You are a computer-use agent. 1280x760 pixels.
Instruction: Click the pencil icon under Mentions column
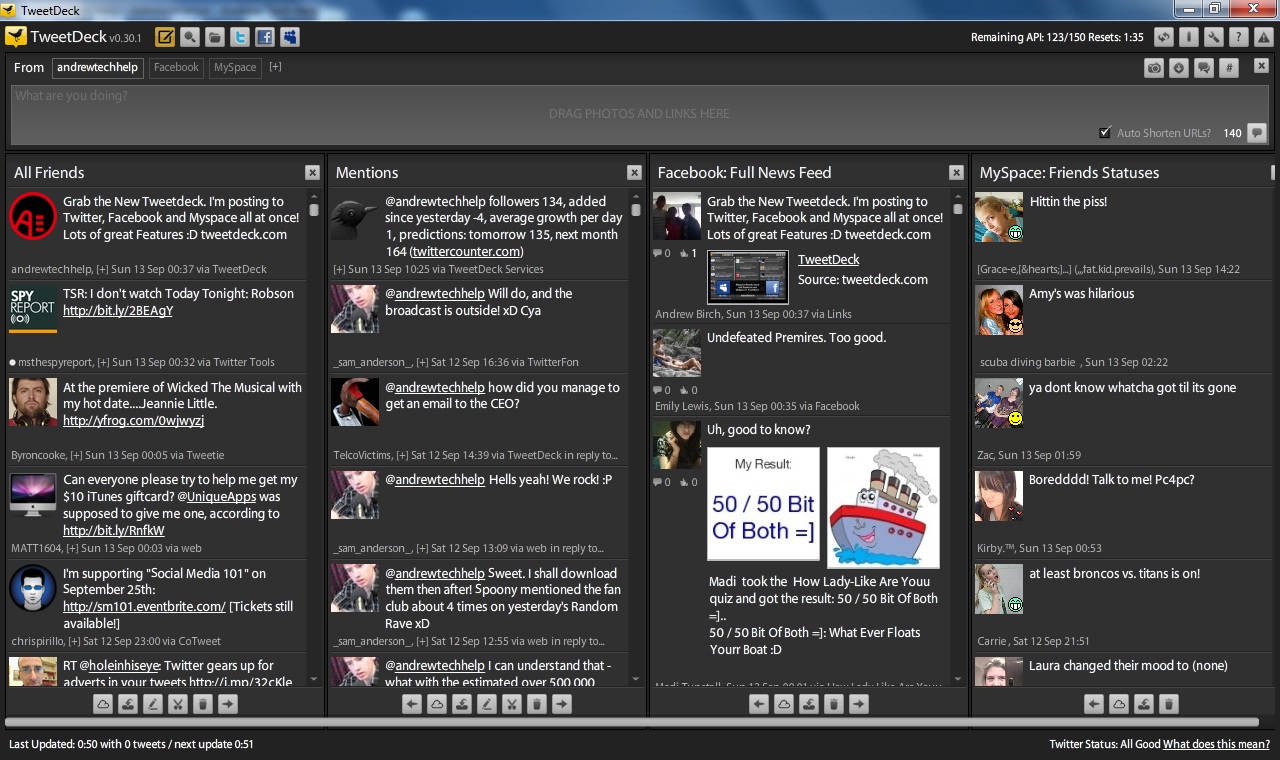tap(487, 704)
